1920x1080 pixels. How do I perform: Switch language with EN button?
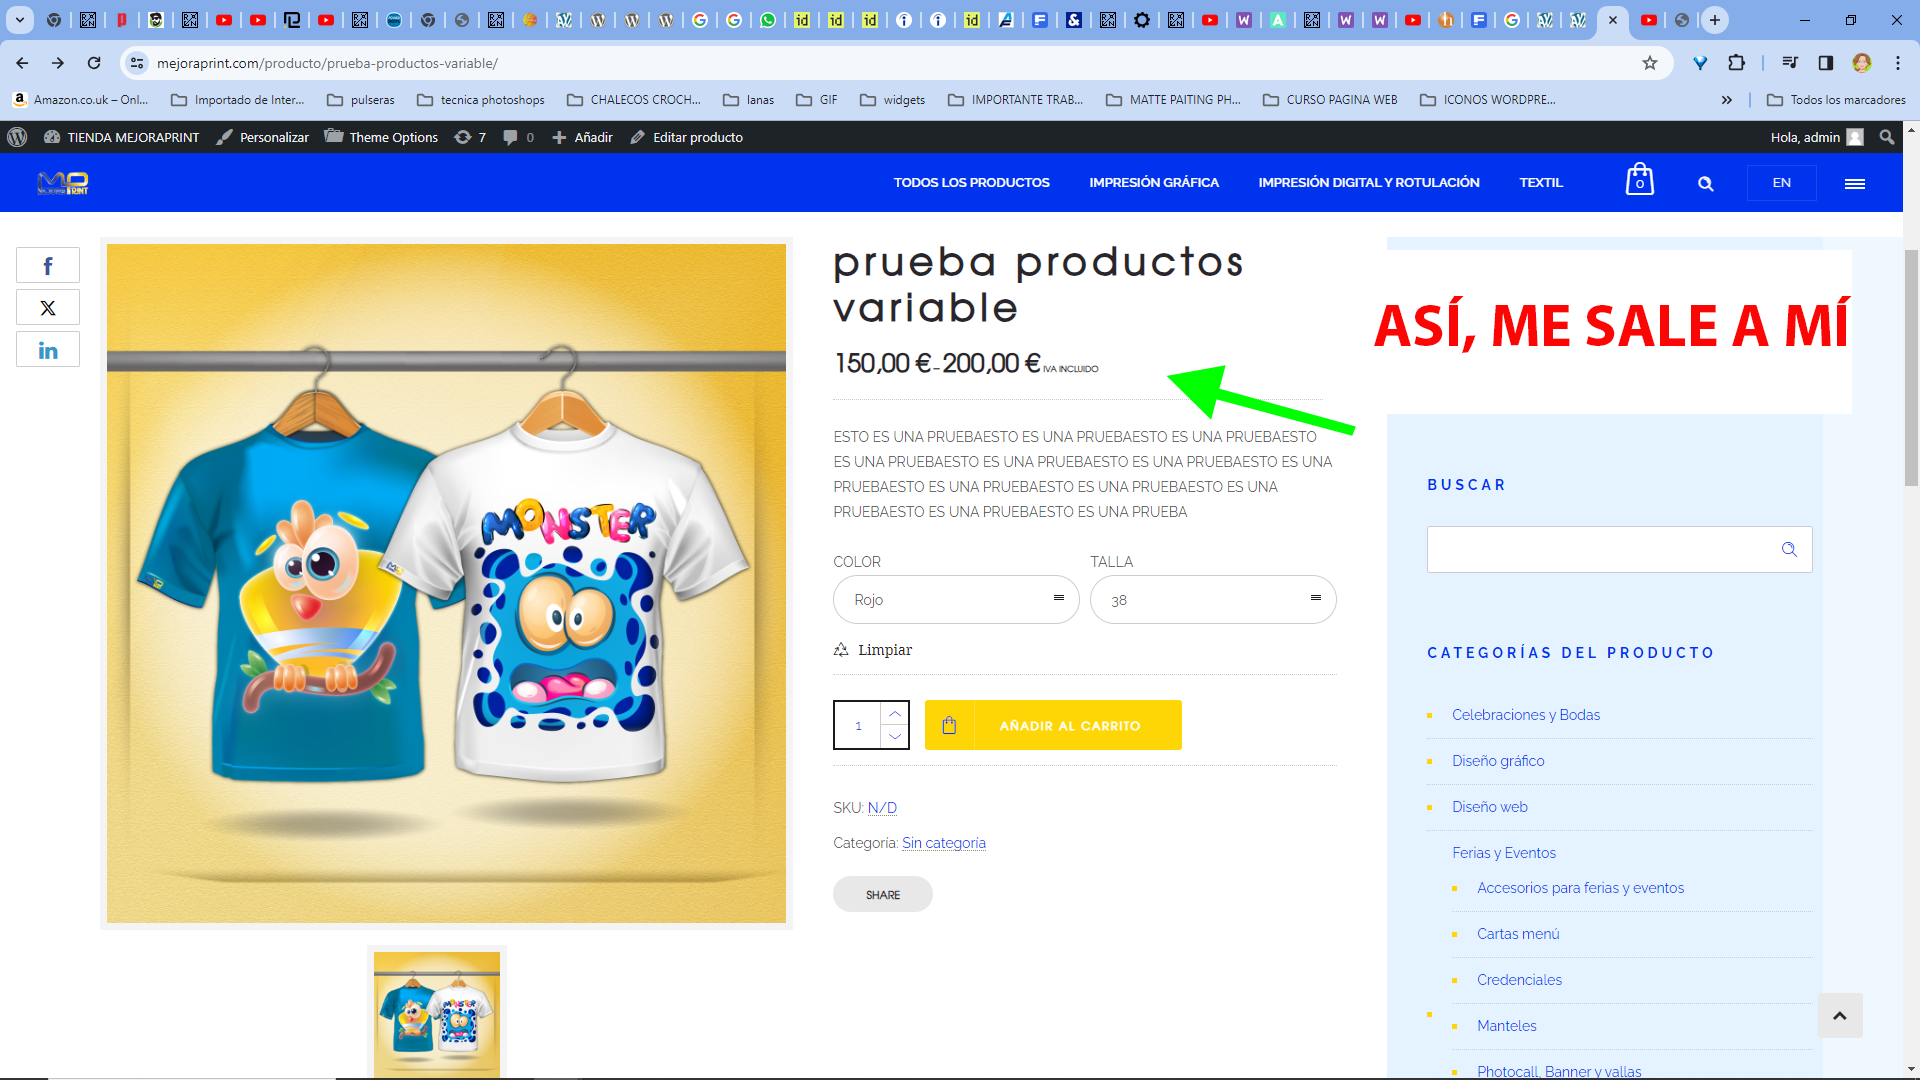[x=1781, y=183]
